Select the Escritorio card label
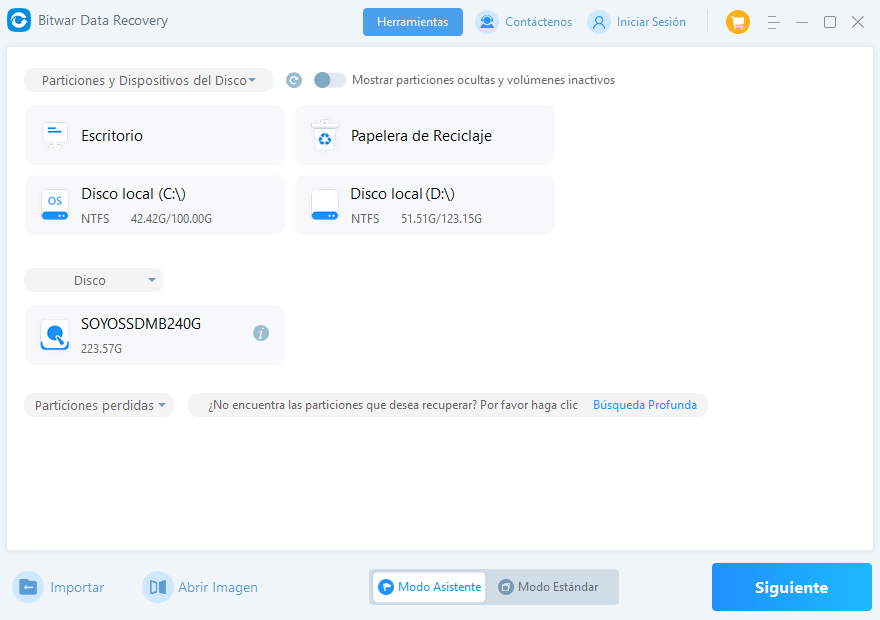The width and height of the screenshot is (880, 620). point(112,136)
